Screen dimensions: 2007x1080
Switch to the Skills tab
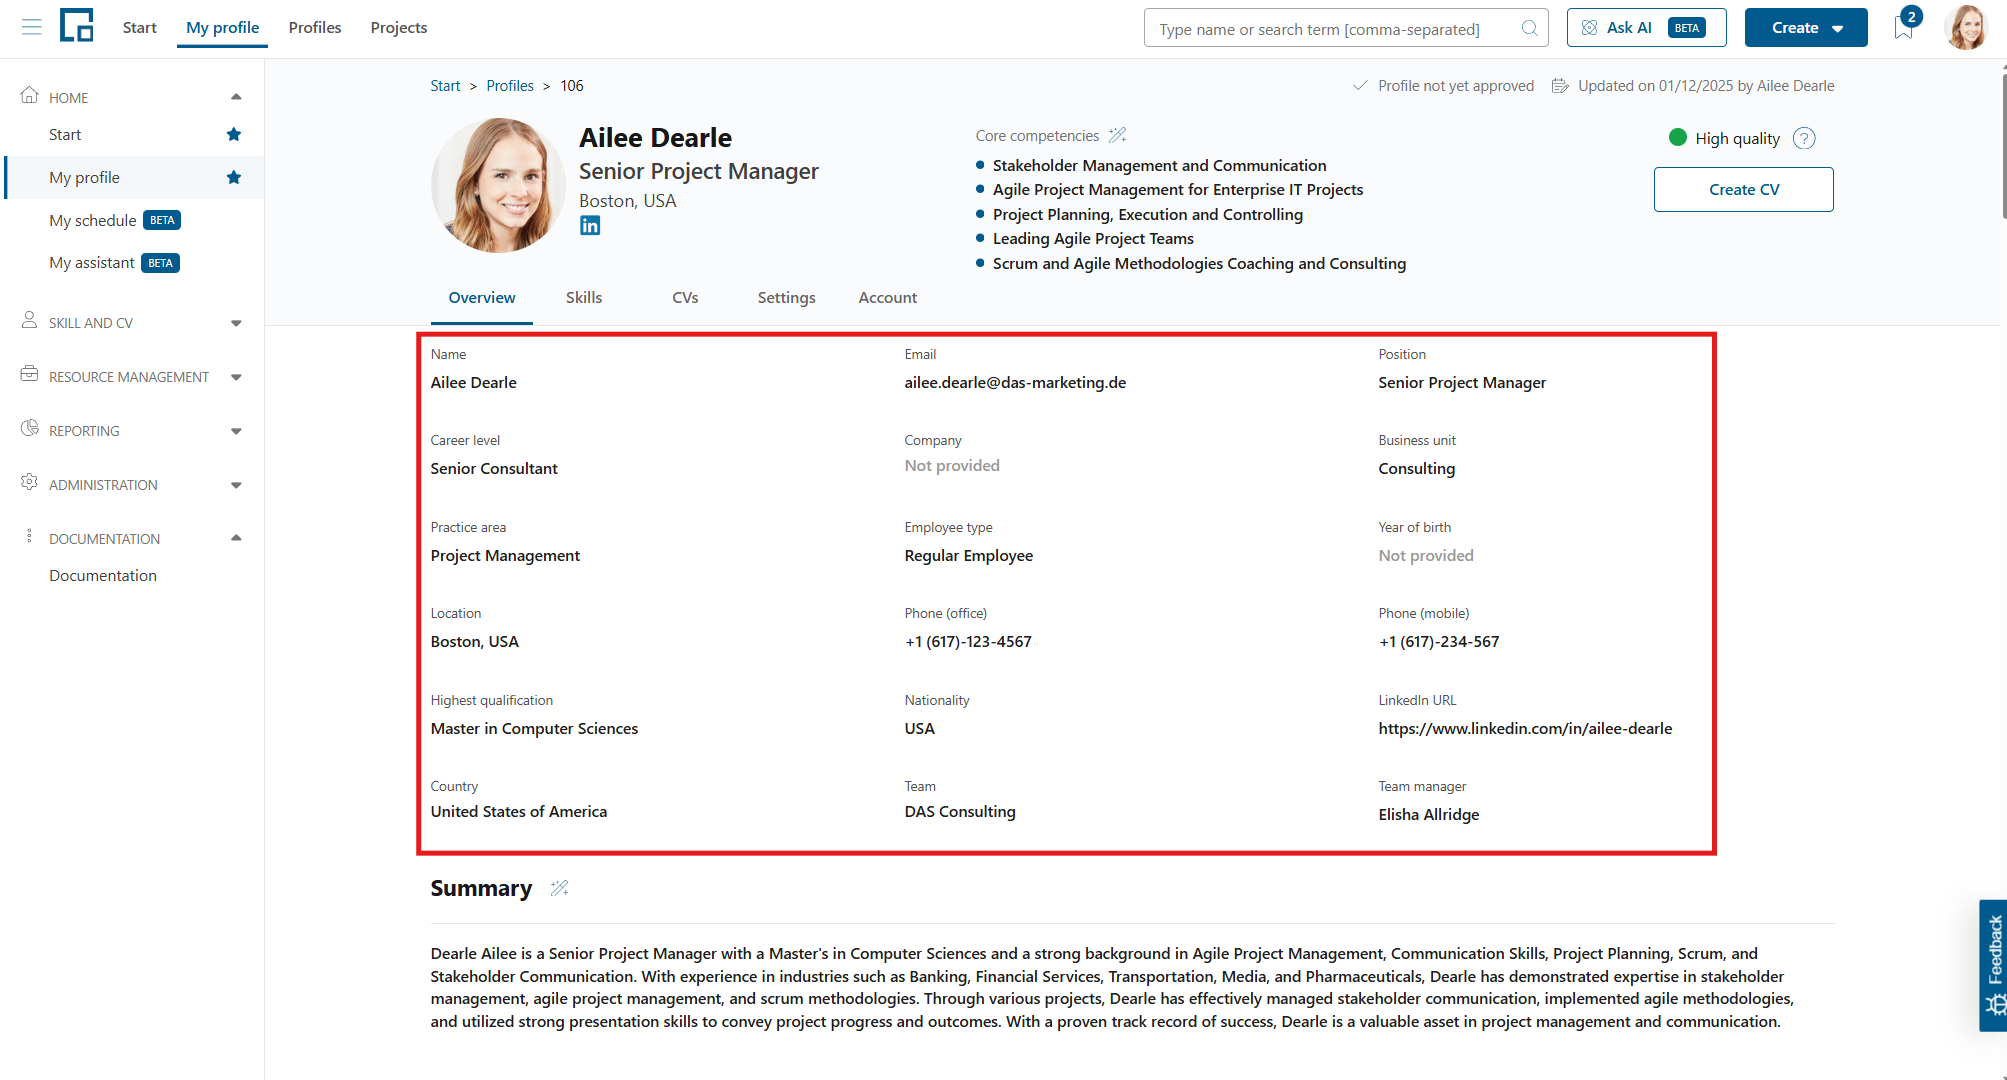(584, 298)
